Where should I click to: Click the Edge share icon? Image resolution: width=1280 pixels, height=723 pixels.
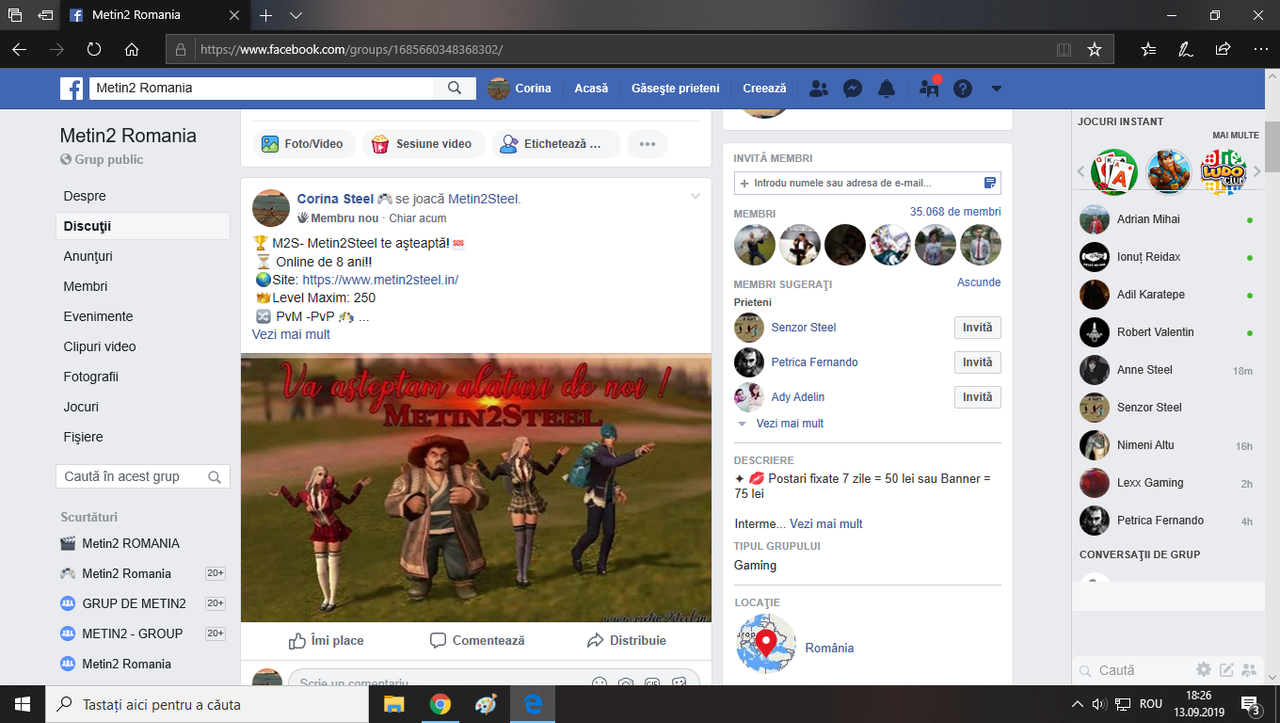(x=1222, y=48)
